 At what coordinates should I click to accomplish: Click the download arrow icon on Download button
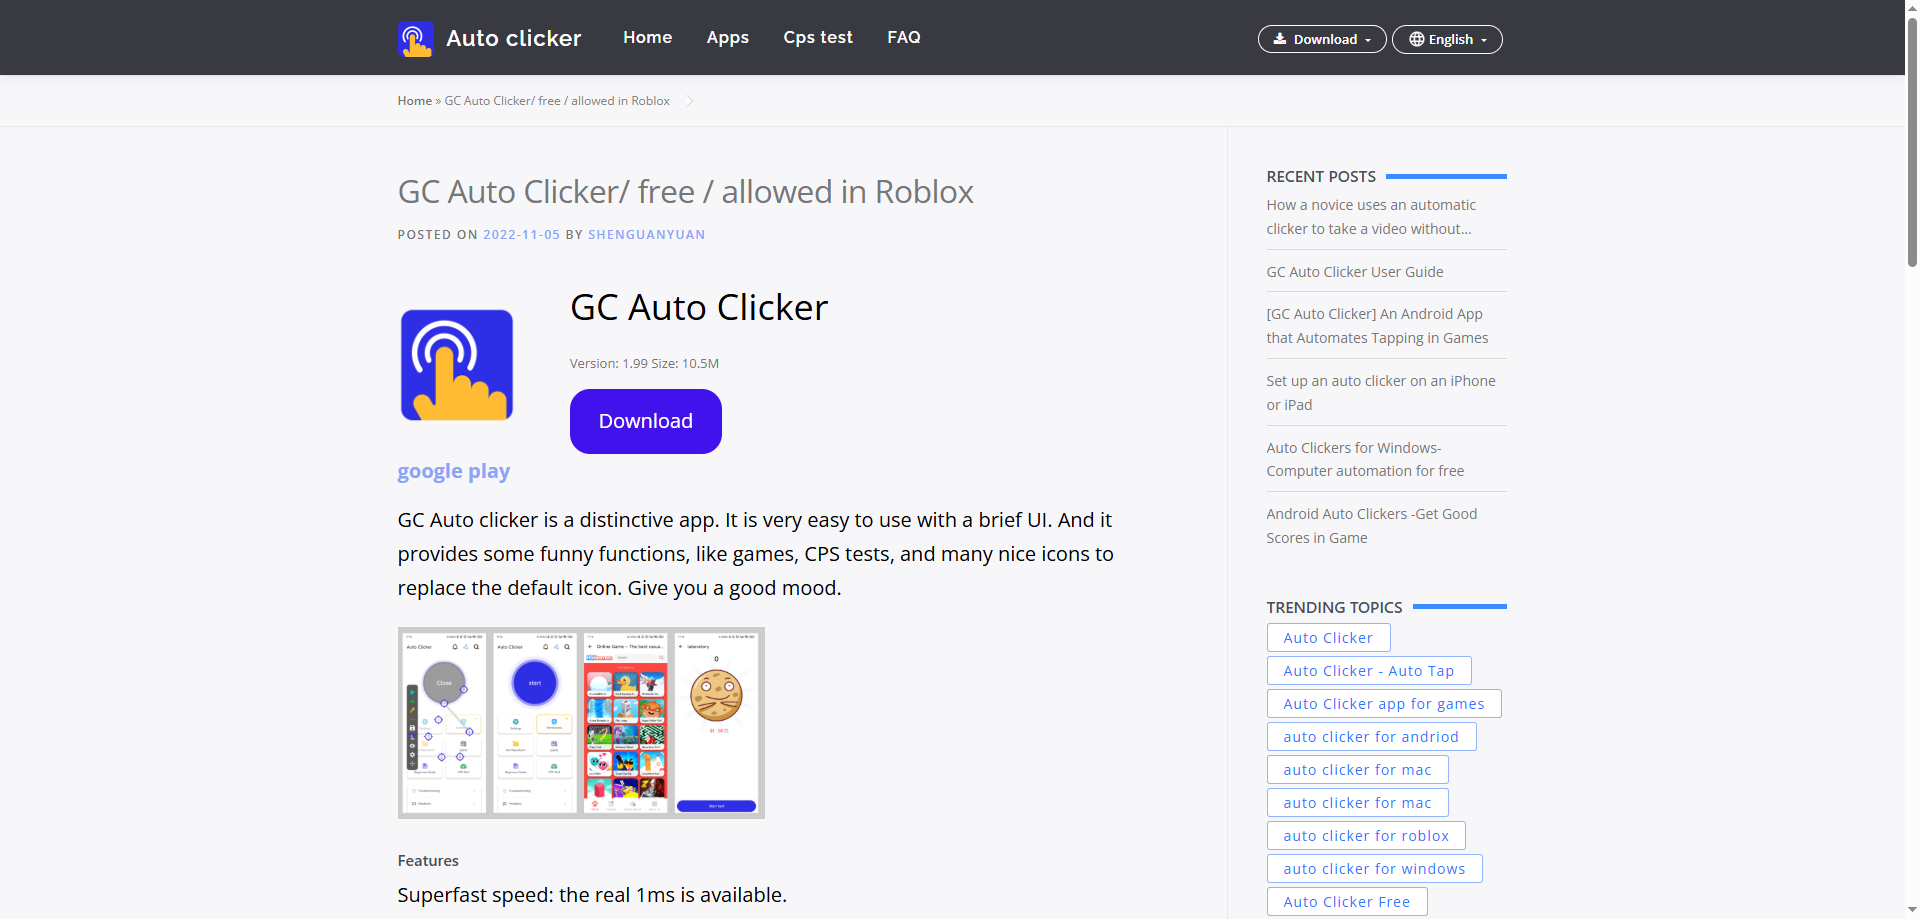click(1281, 39)
